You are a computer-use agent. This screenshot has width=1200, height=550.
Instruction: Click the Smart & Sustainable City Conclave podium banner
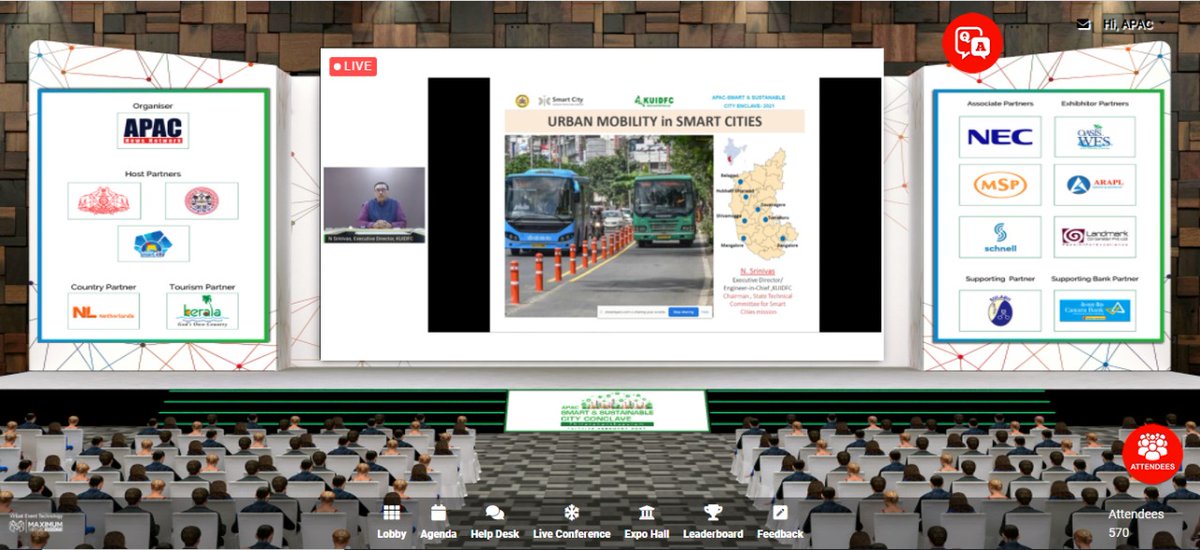606,411
